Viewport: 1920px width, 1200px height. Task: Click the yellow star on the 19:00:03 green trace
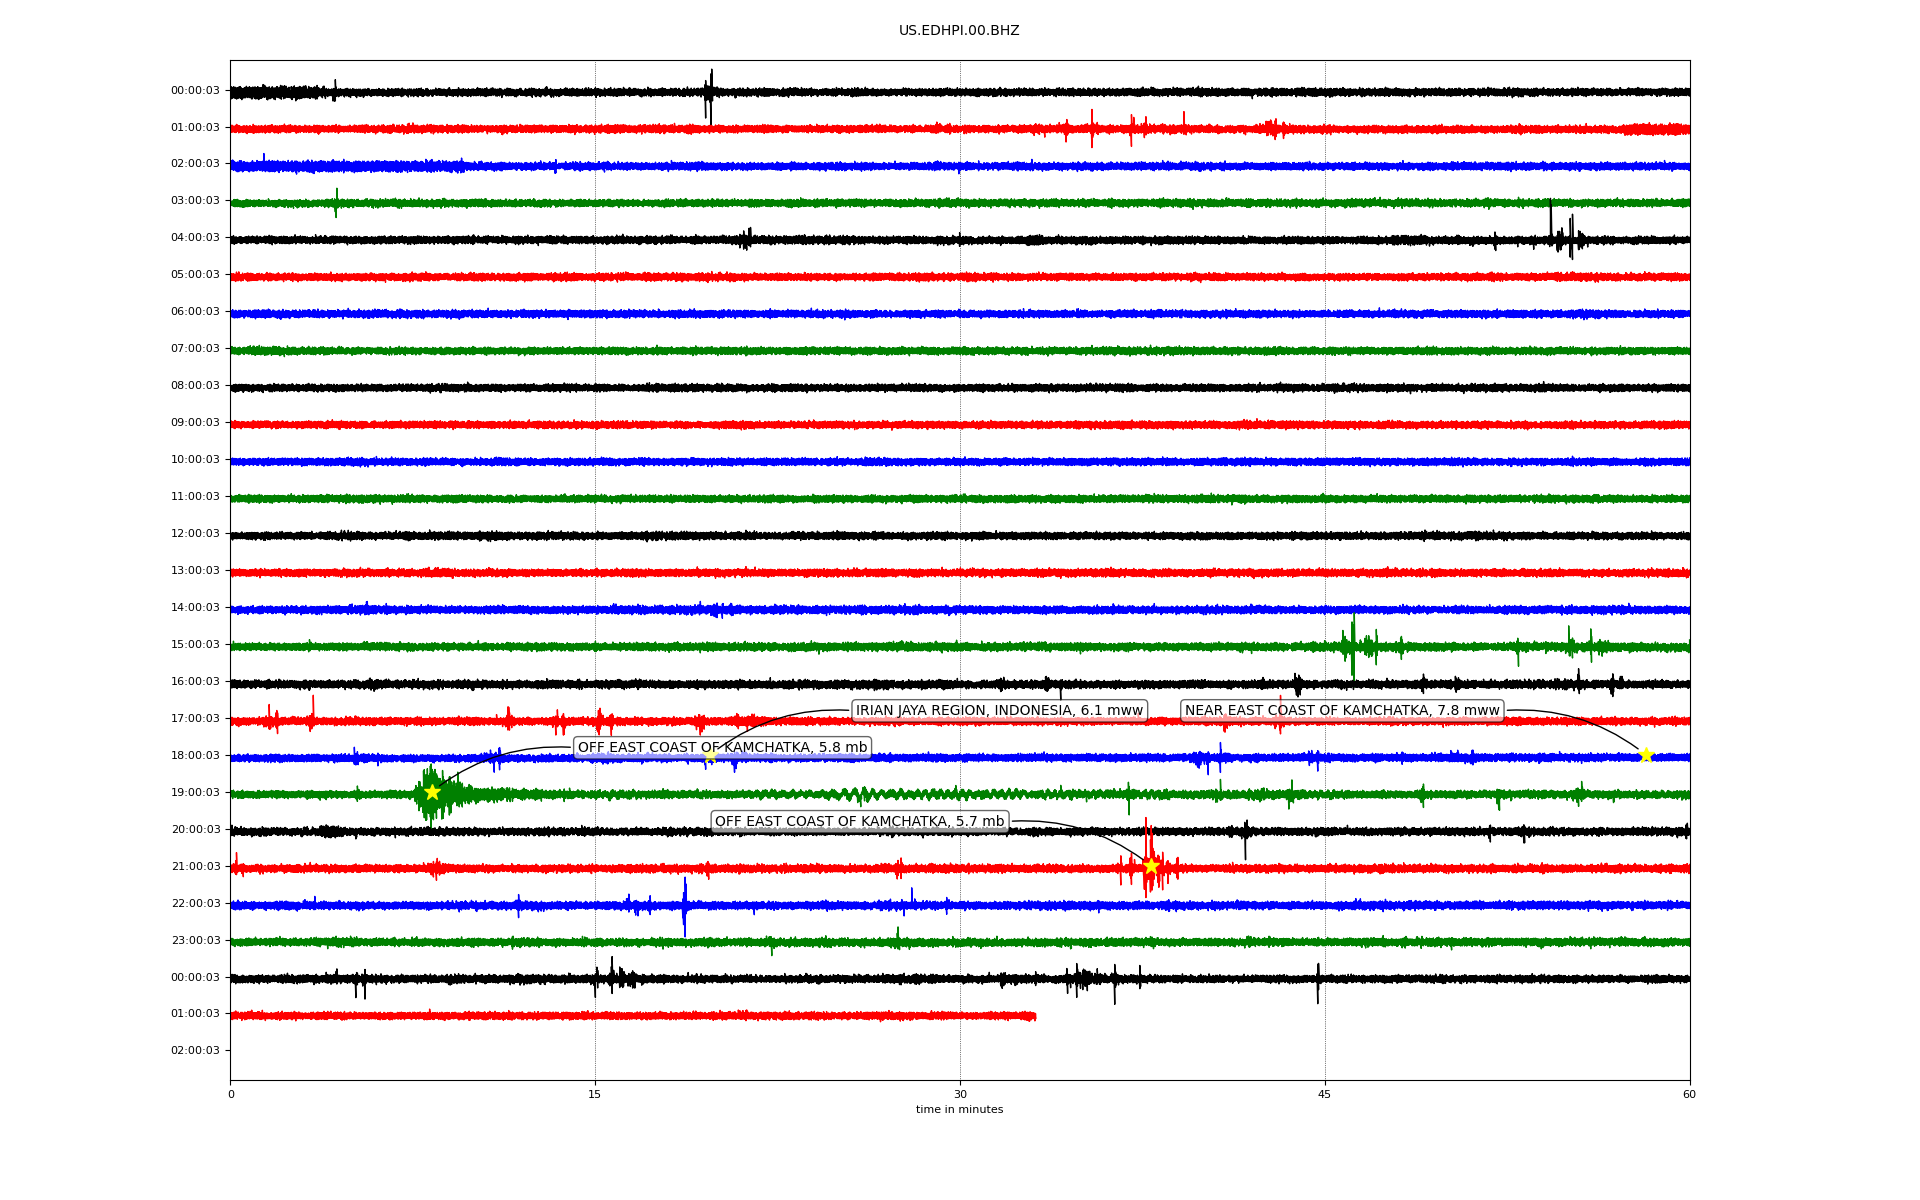tap(432, 792)
